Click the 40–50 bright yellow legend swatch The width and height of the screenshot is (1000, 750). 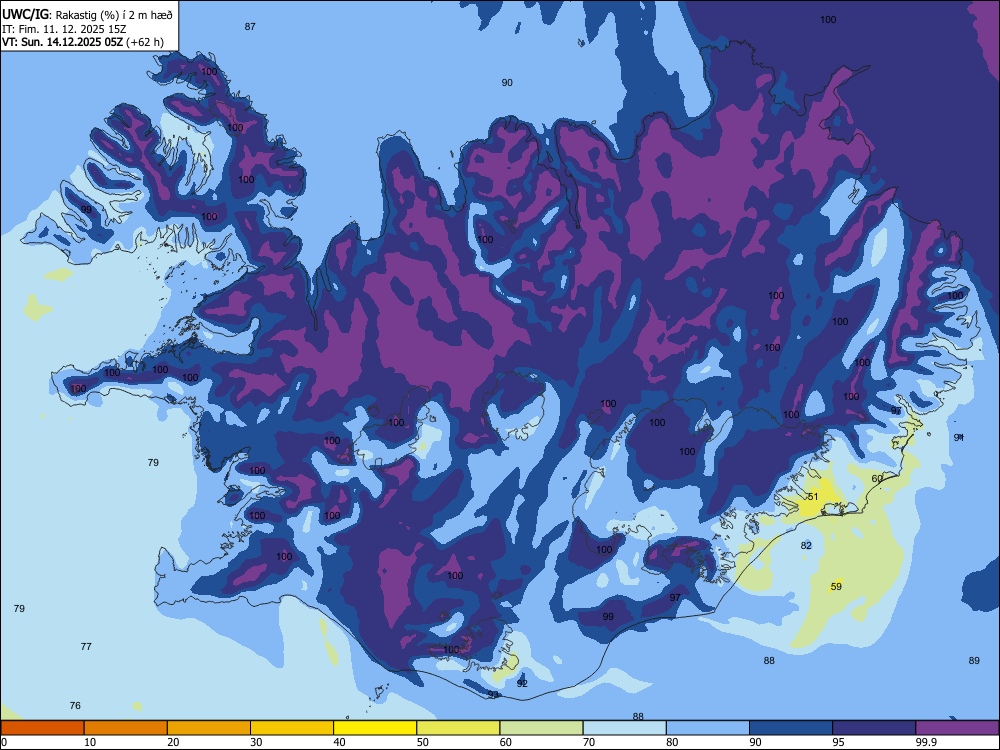[375, 728]
